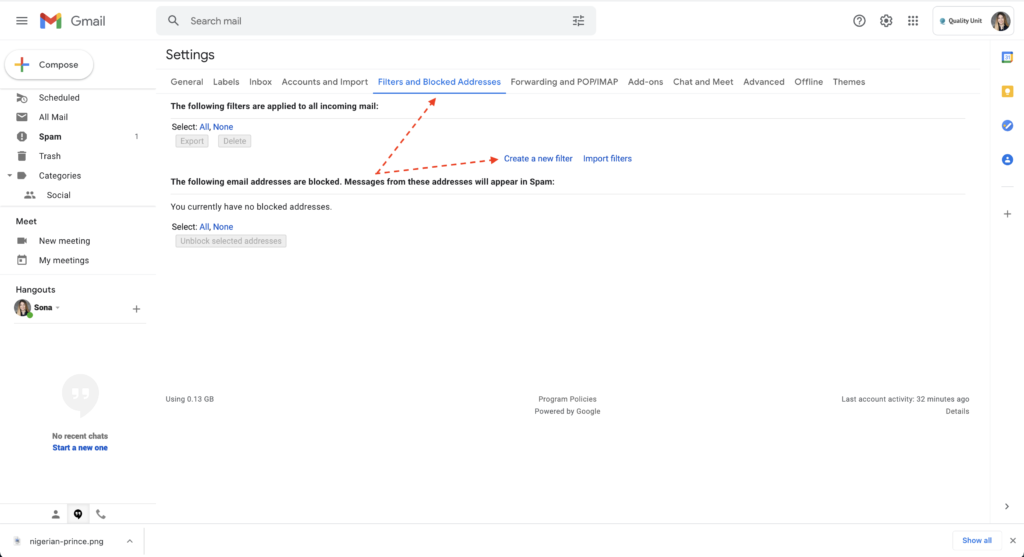Open the Google apps grid
Screen dimensions: 1024x557
coord(913,21)
